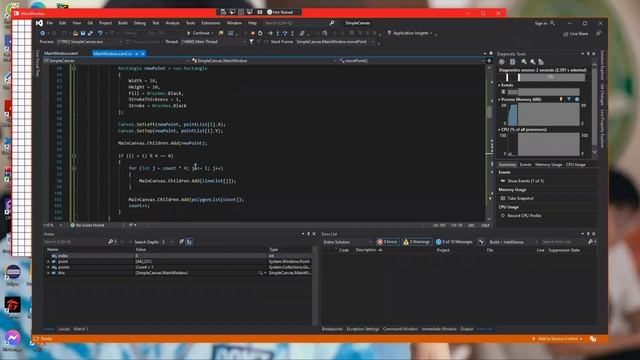Open the Garena icon on the desktop
The image size is (640, 360).
13,305
